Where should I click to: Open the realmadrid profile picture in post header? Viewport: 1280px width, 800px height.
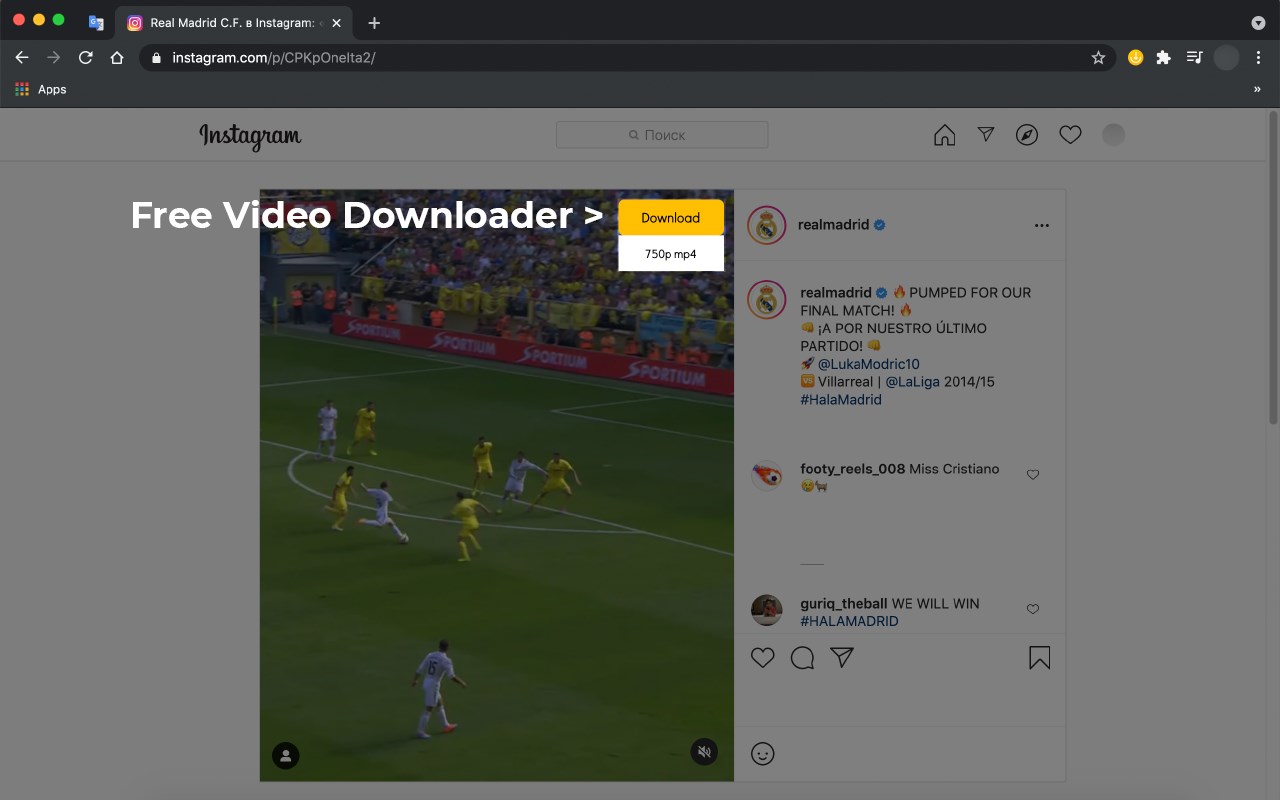(767, 225)
